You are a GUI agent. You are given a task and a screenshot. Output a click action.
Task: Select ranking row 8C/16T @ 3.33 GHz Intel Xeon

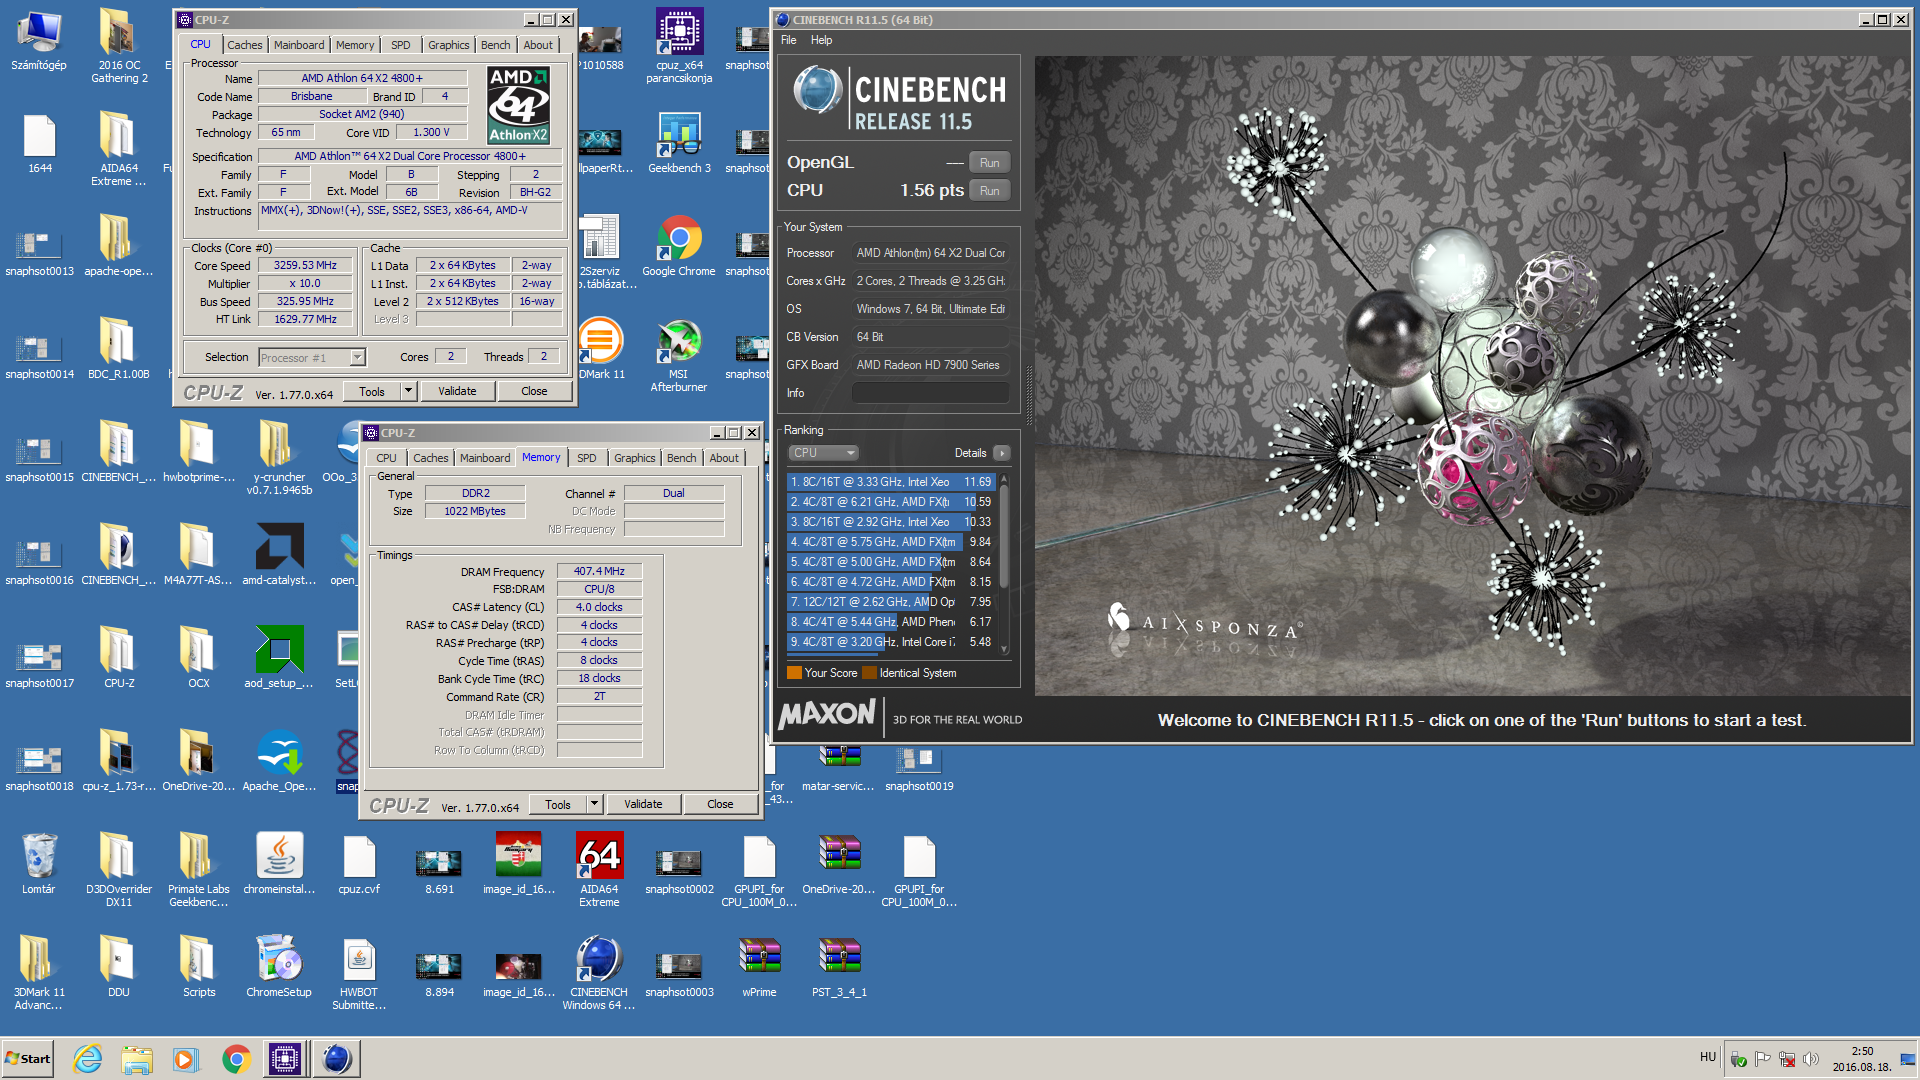point(890,482)
